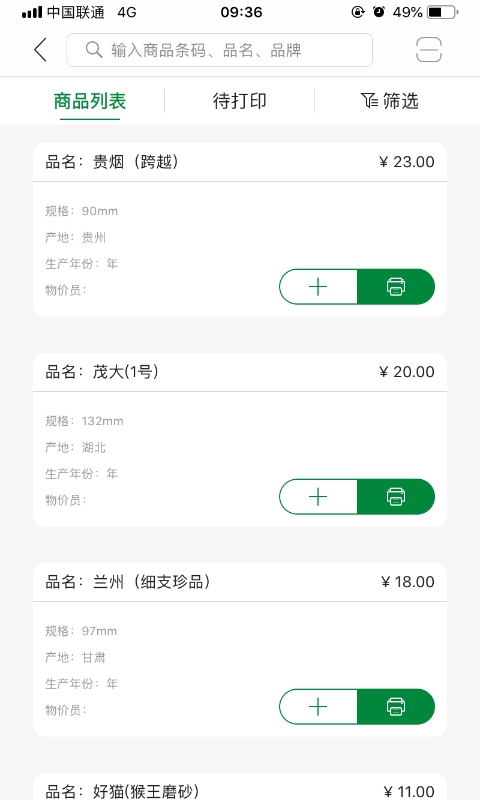Click the search magnifier icon
The image size is (480, 800).
94,50
